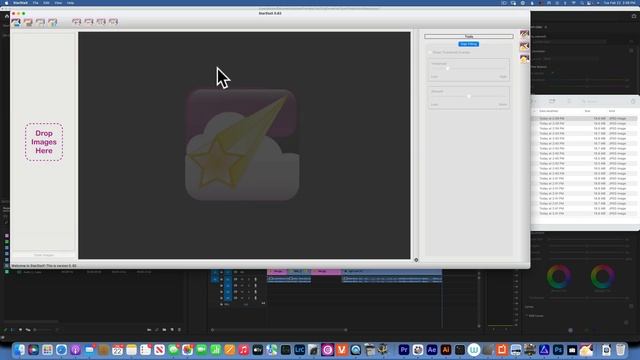Open the StarStaX application menu
This screenshot has width=640, height=360.
click(x=20, y=3)
